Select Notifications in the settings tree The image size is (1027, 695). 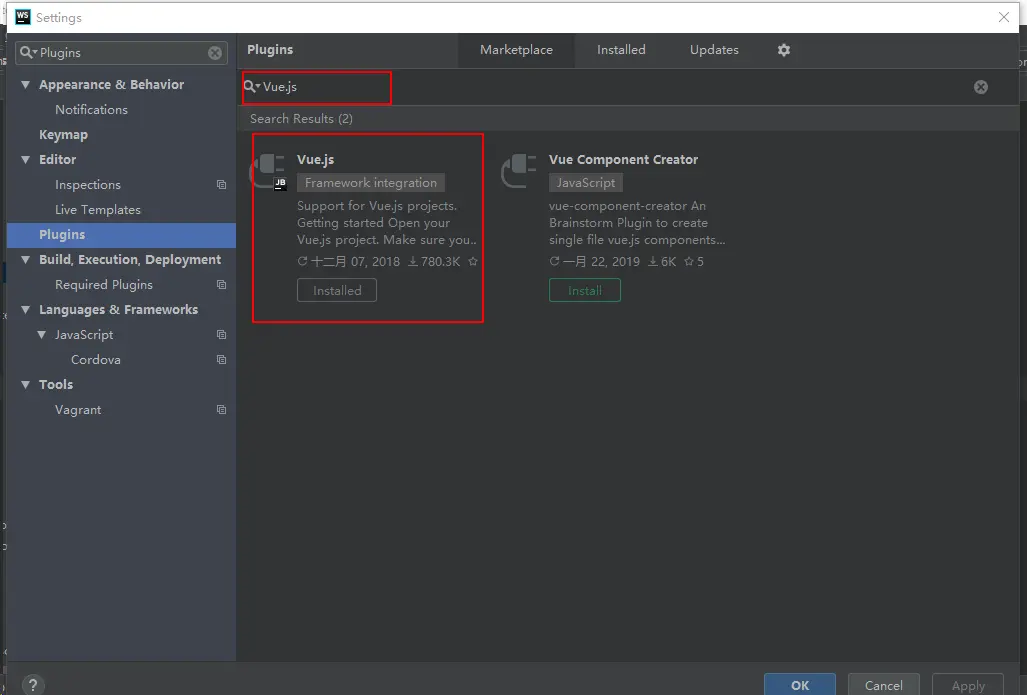tap(91, 109)
